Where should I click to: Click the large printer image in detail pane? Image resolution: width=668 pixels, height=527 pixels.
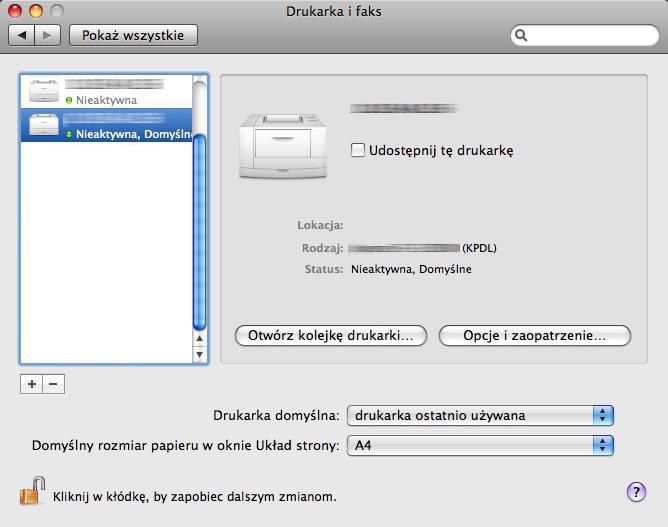(283, 146)
